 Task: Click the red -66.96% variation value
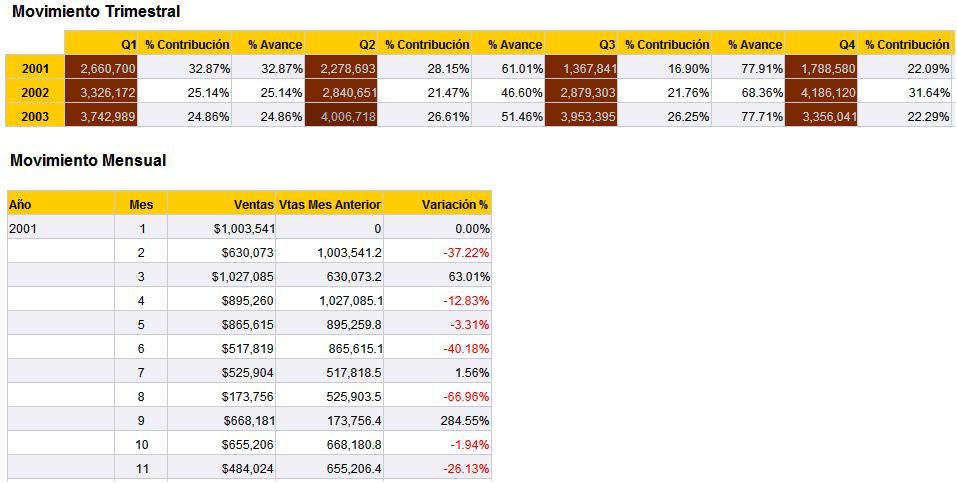pyautogui.click(x=438, y=396)
